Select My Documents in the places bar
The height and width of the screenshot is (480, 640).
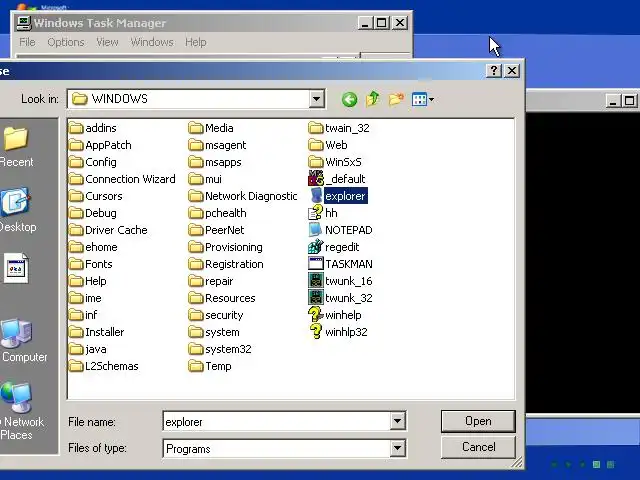[x=16, y=268]
